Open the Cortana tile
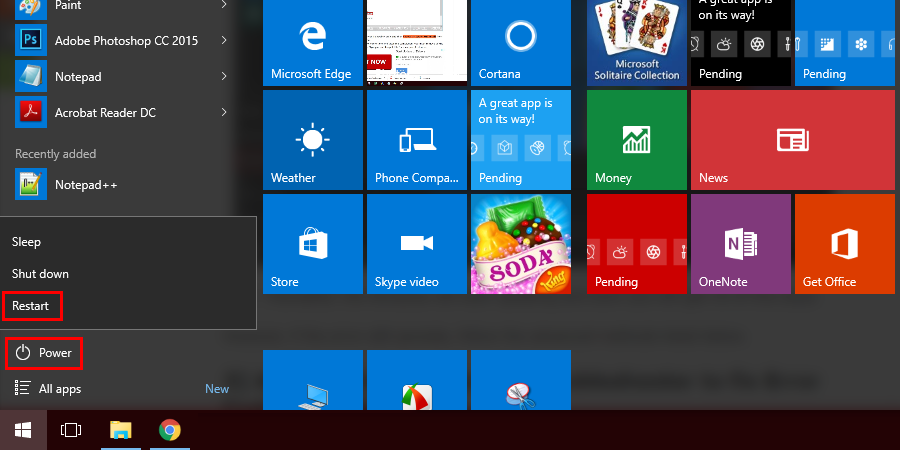 click(x=521, y=43)
